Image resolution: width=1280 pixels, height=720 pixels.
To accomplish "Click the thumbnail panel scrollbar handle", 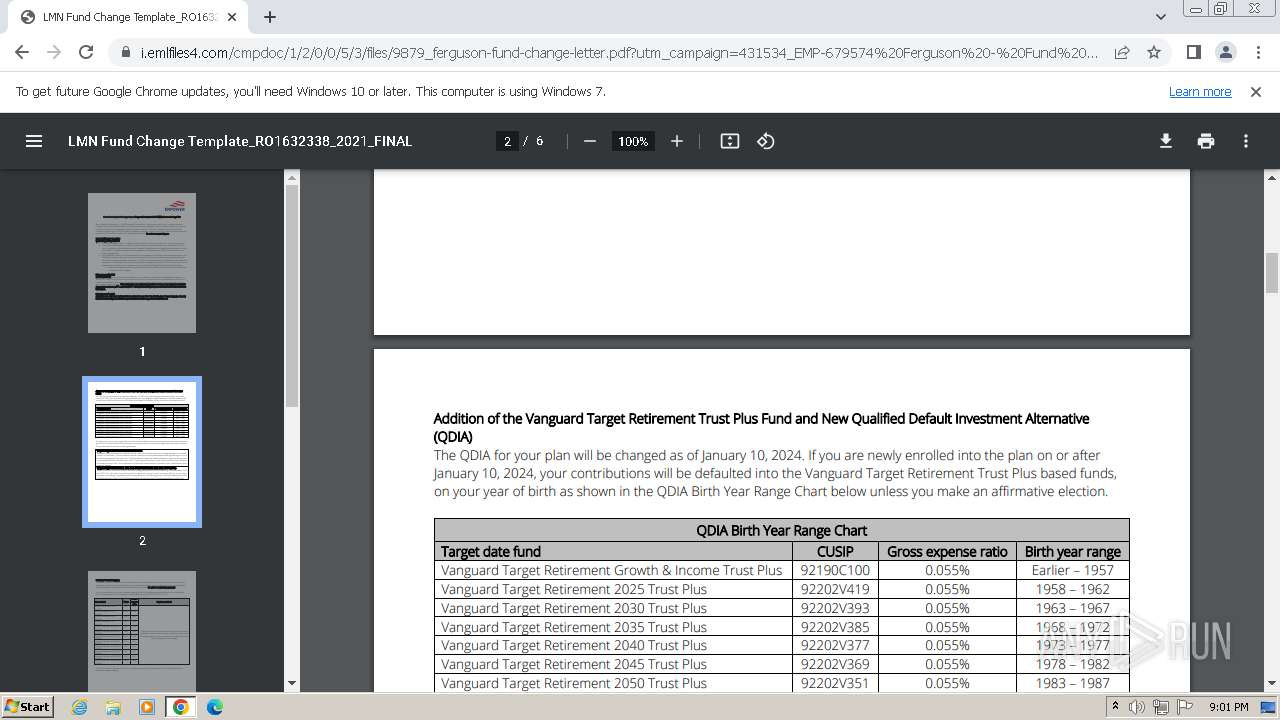I will 292,296.
